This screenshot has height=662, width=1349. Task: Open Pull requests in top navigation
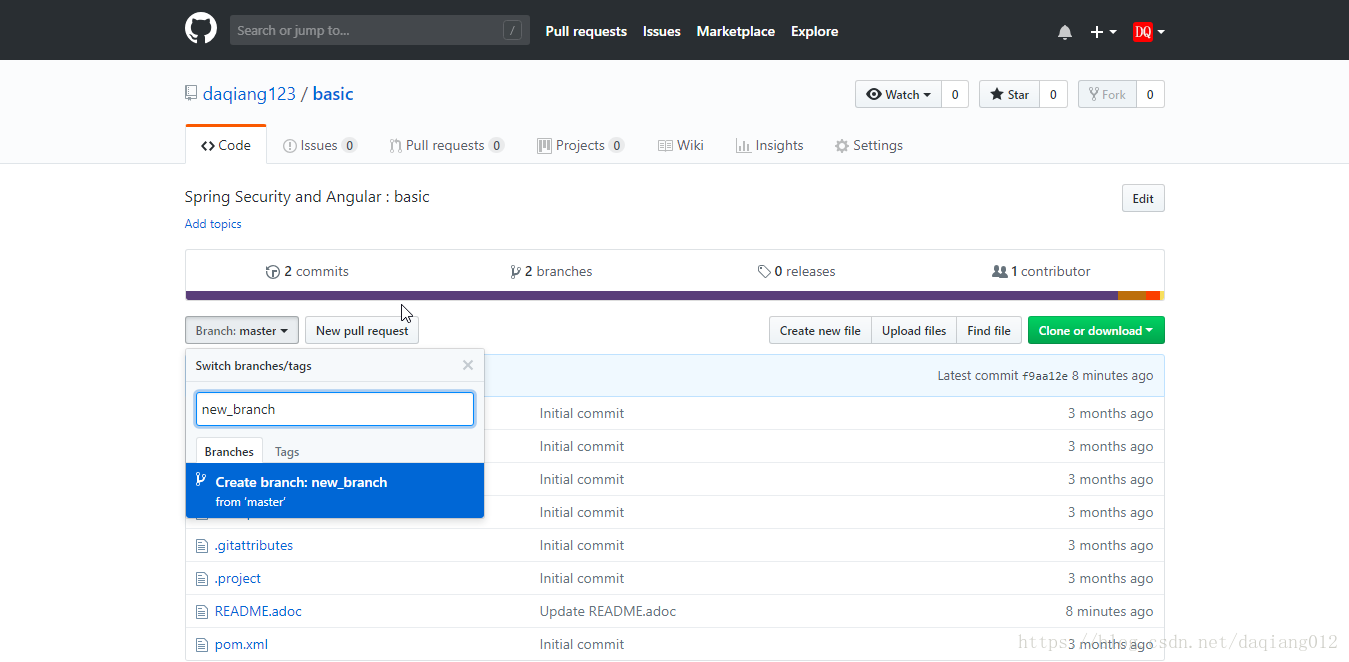[586, 31]
